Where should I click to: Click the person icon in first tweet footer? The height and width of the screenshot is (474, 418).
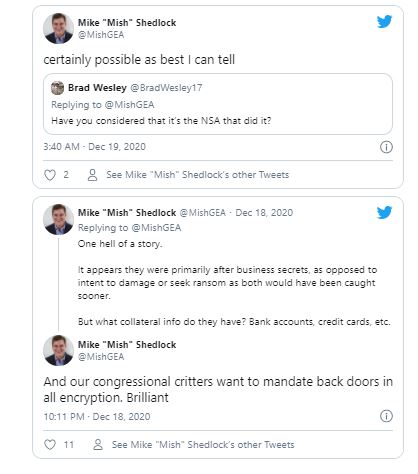click(92, 175)
